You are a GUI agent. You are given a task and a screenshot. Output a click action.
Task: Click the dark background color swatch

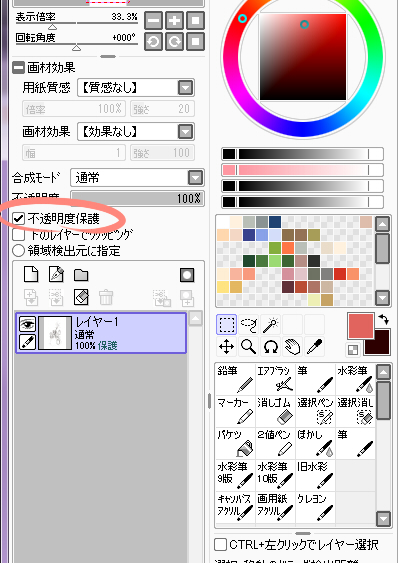pos(381,347)
